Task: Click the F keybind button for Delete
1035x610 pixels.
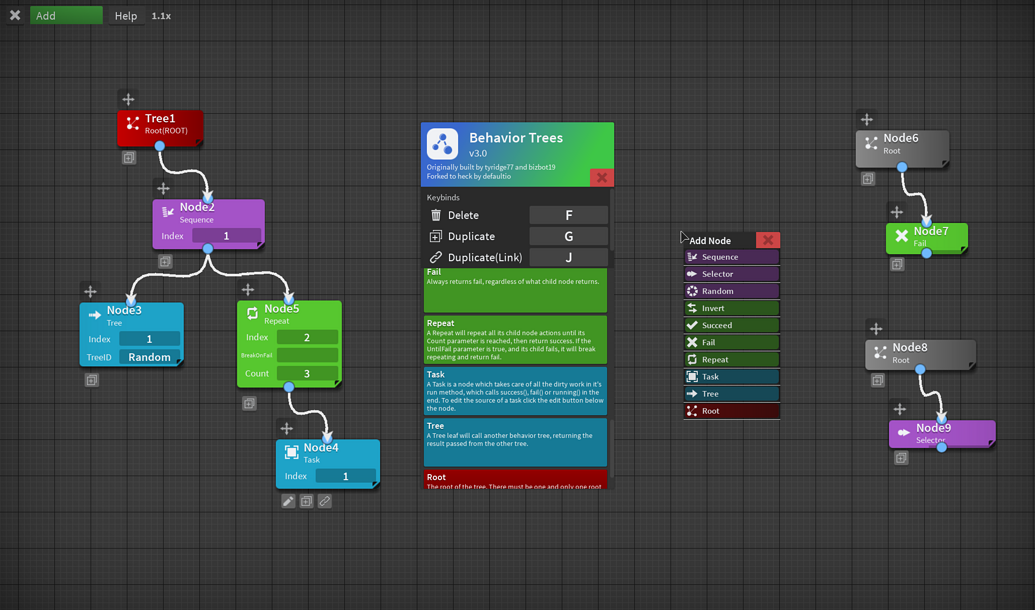Action: pyautogui.click(x=569, y=215)
